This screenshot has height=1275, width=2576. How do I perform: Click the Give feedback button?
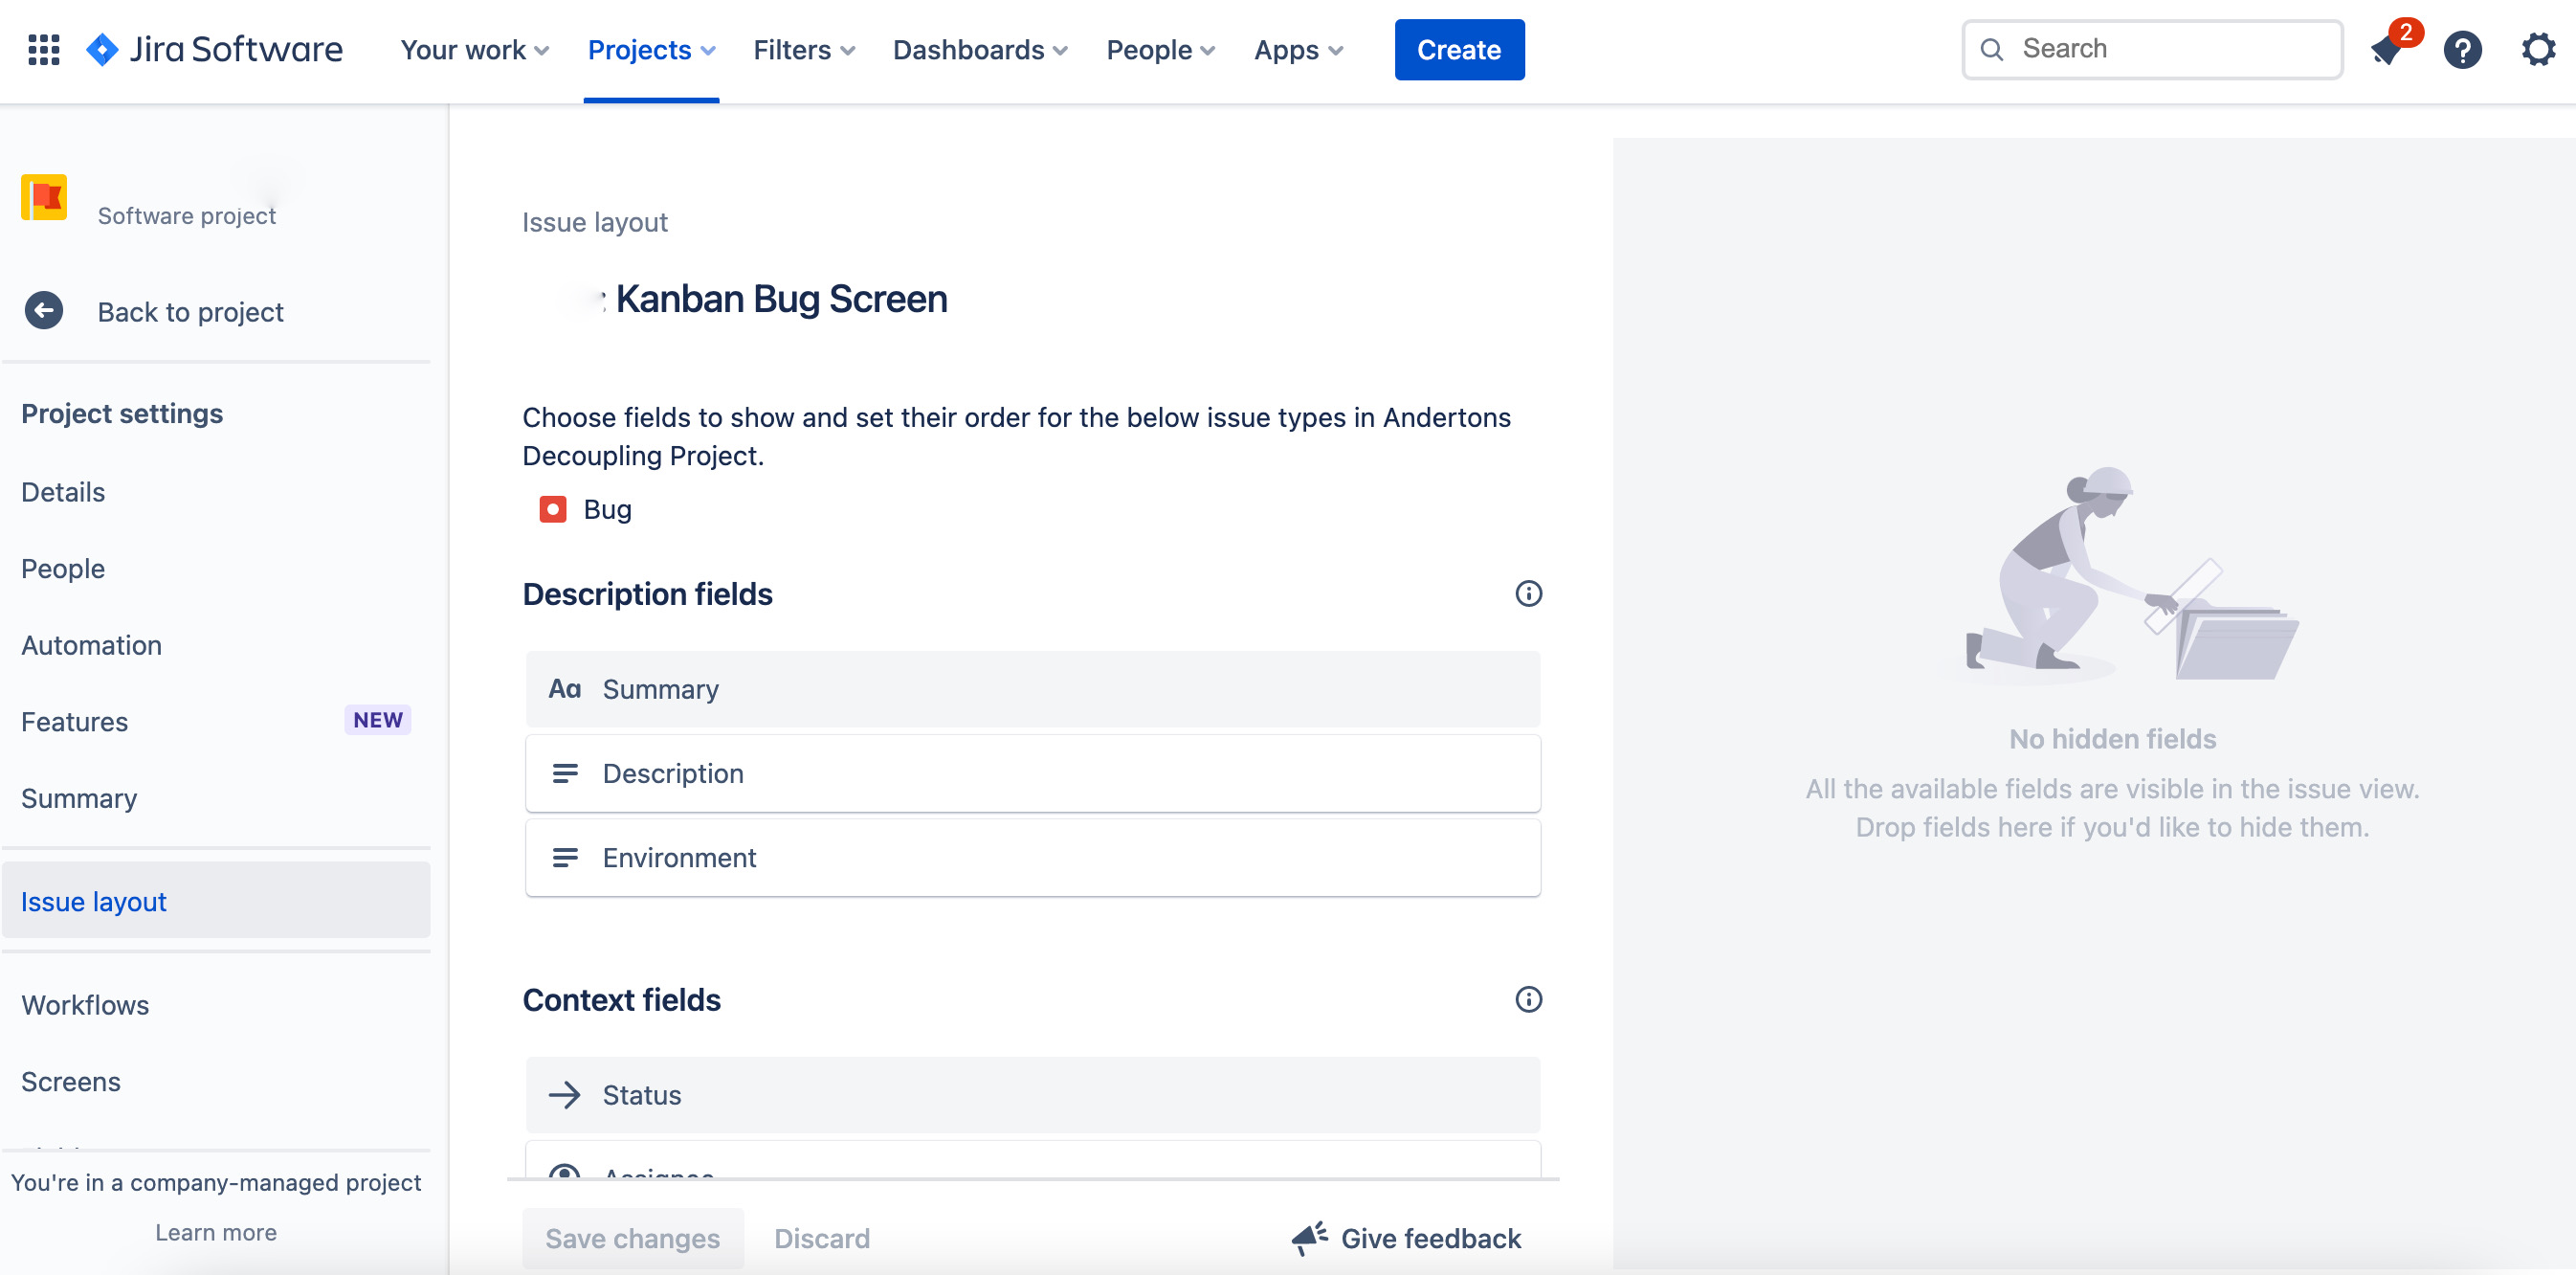(x=1406, y=1238)
